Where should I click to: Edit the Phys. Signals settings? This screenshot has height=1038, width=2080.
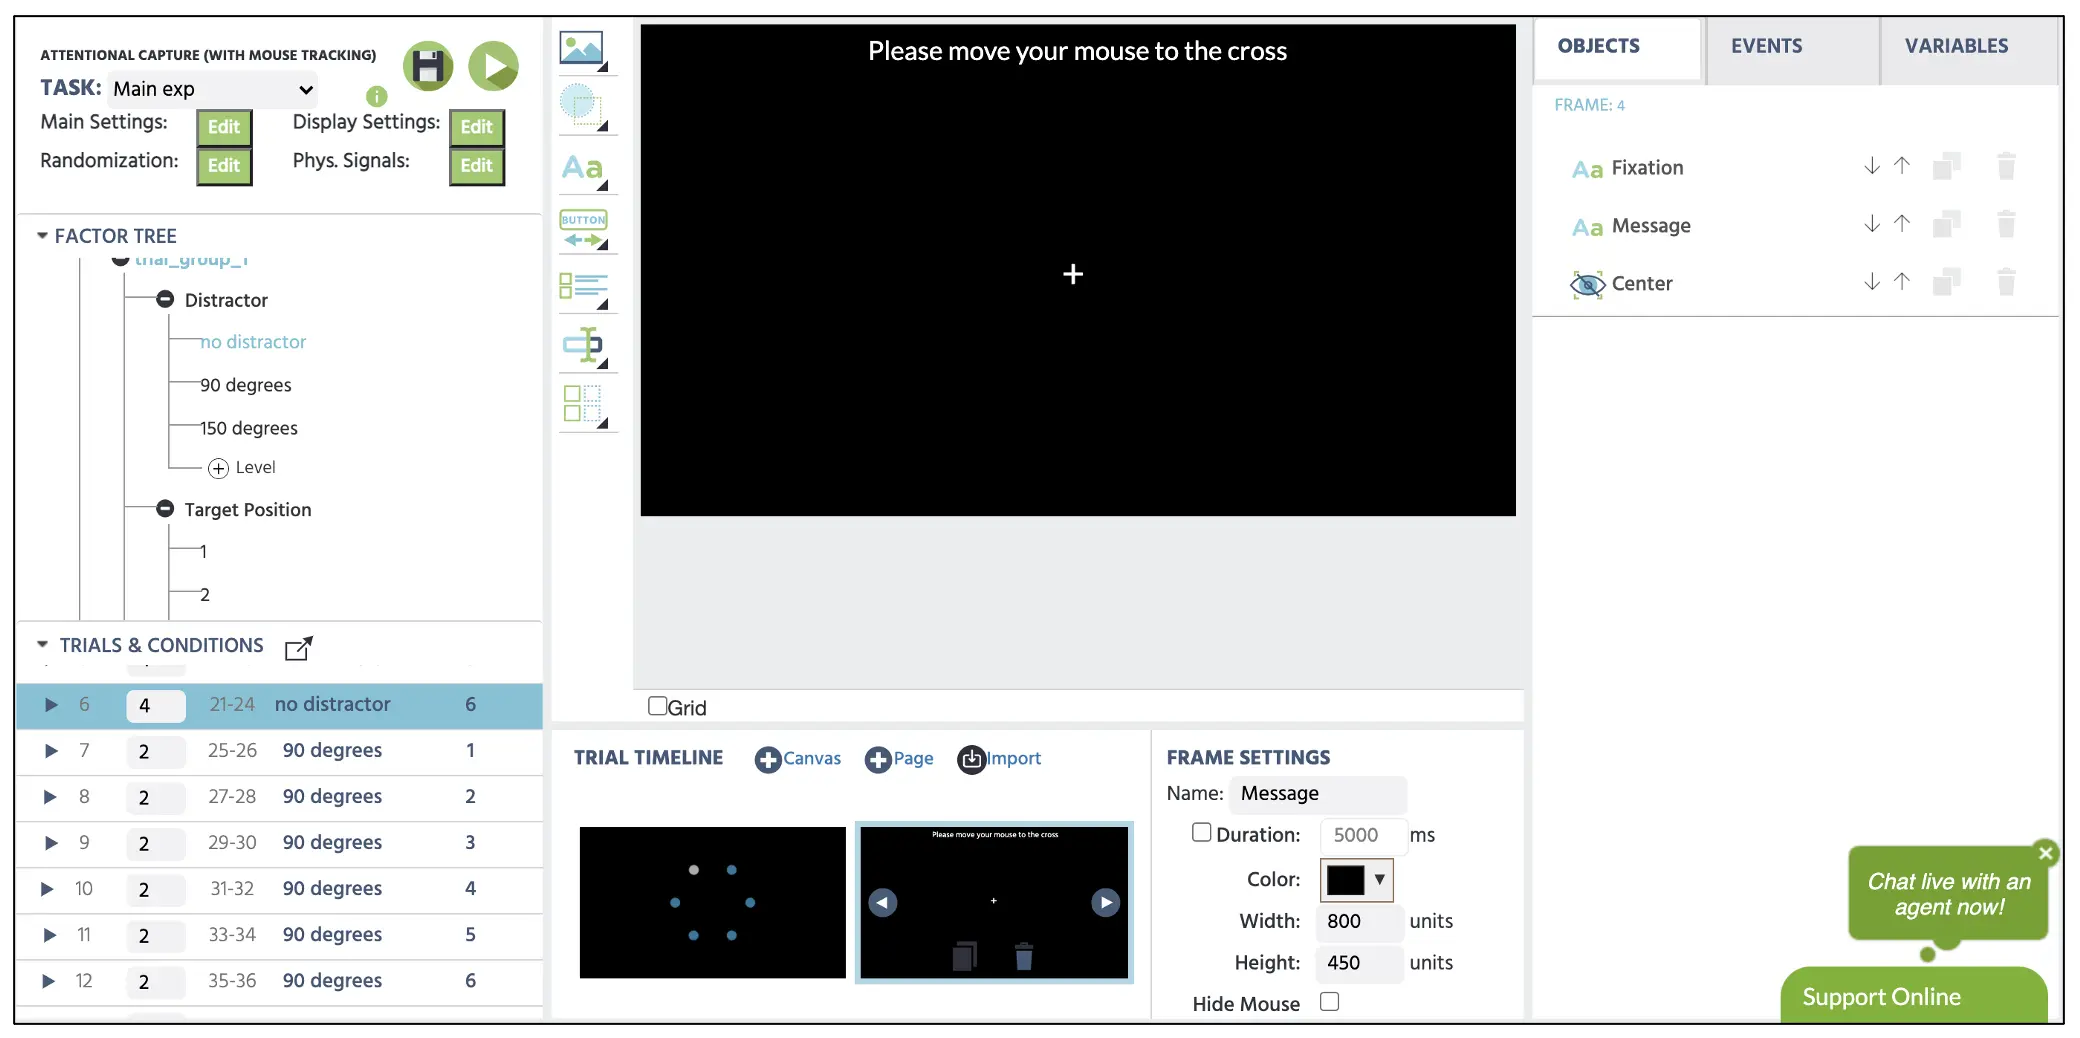[x=477, y=166]
